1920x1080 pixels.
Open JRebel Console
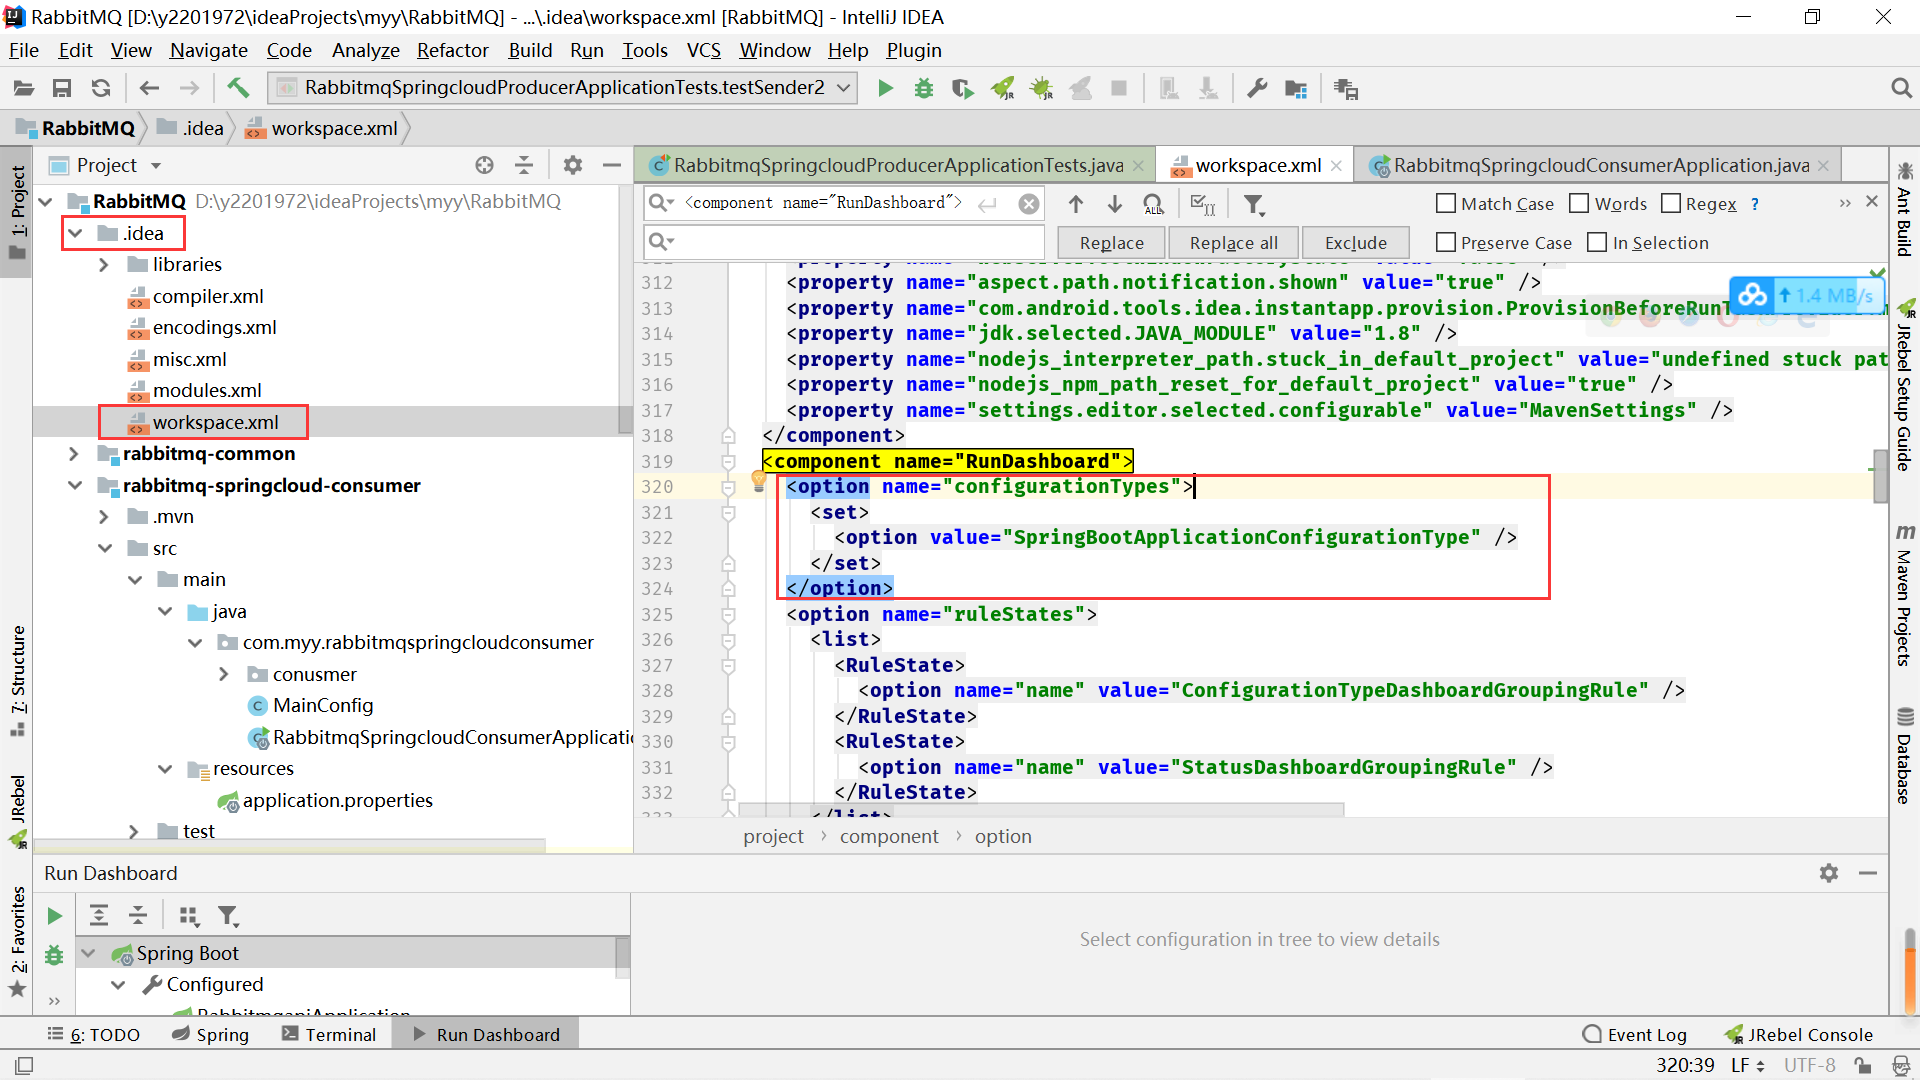tap(1798, 1034)
